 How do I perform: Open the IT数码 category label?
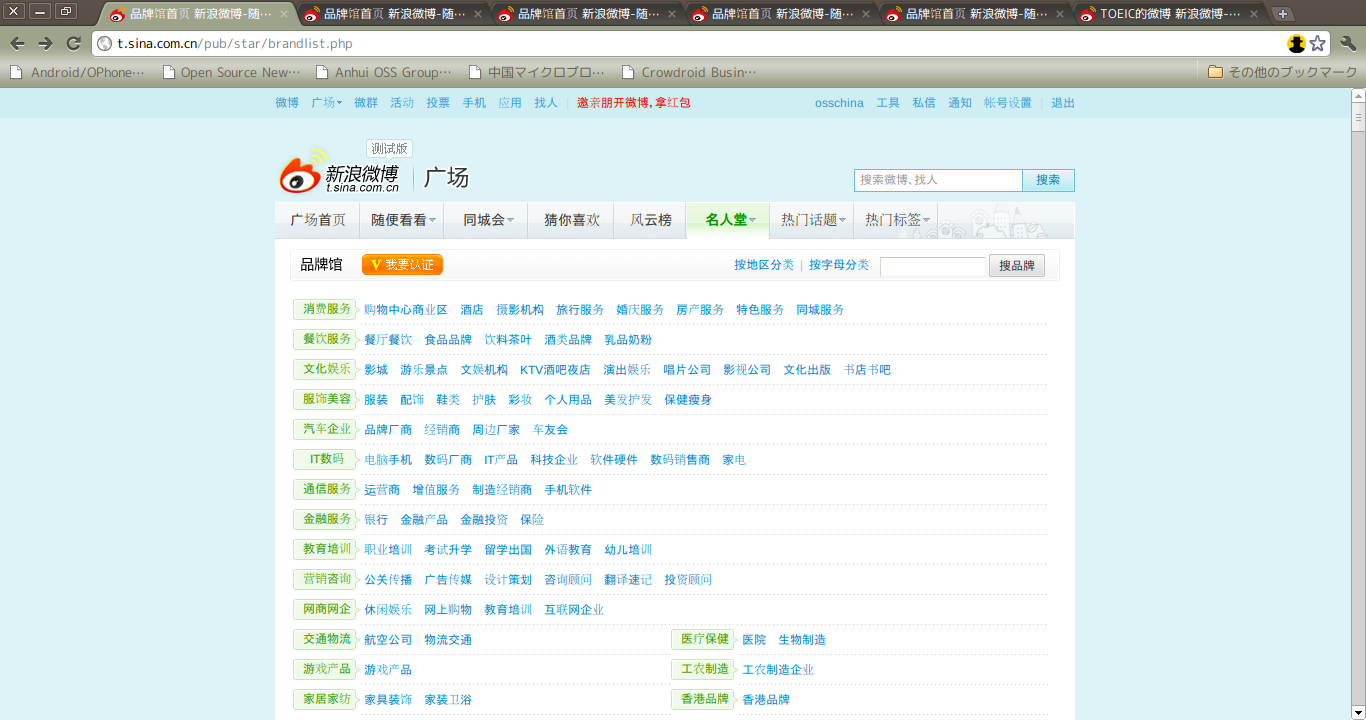(325, 459)
